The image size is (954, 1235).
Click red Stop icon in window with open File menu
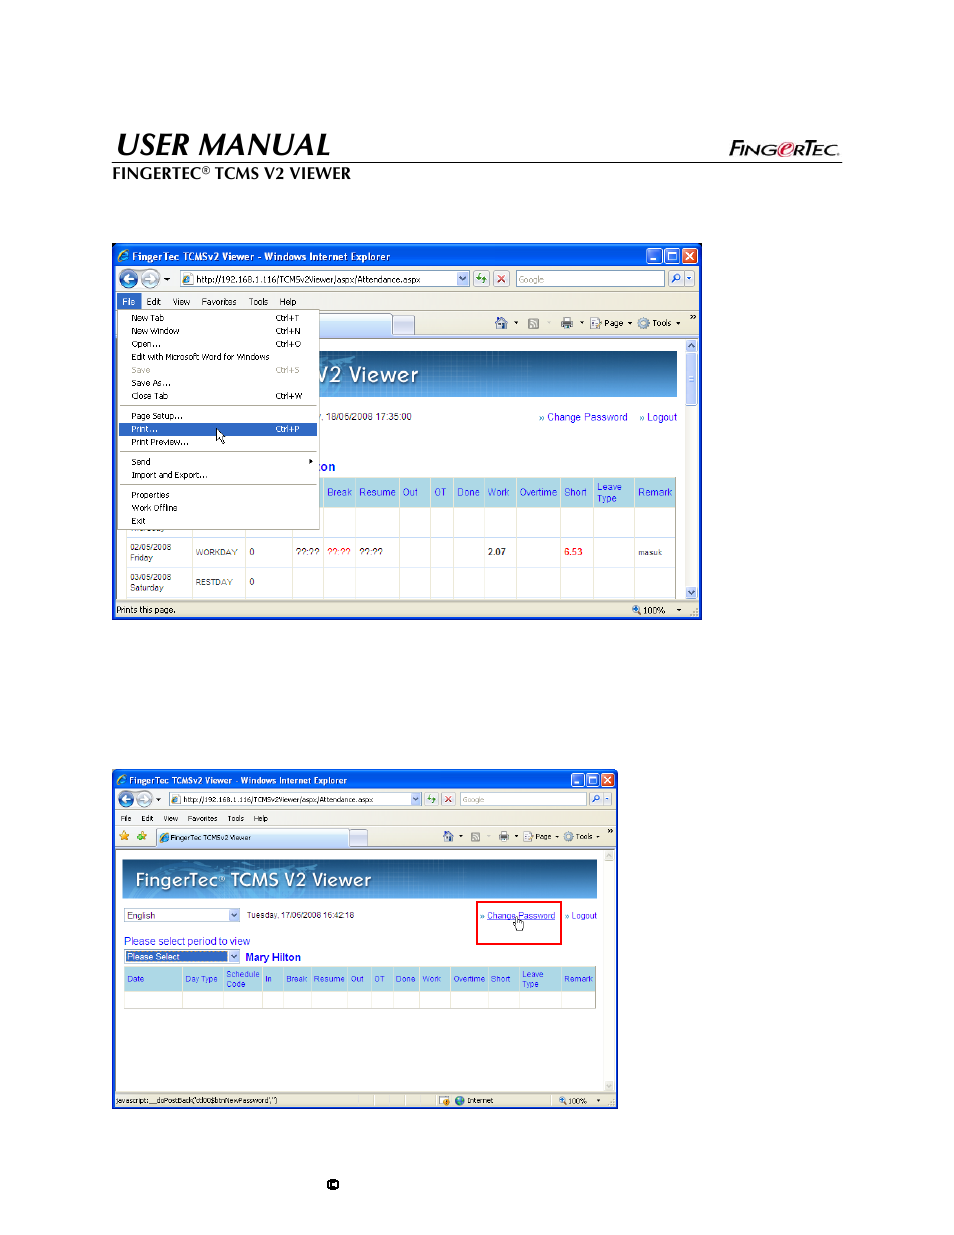tap(502, 279)
